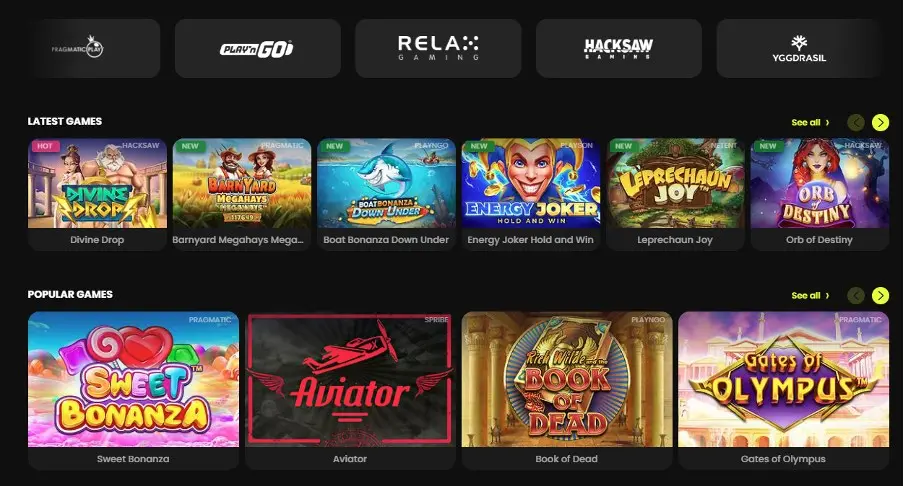This screenshot has height=486, width=904.
Task: Select the Yggdrasil provider logo
Action: [799, 48]
